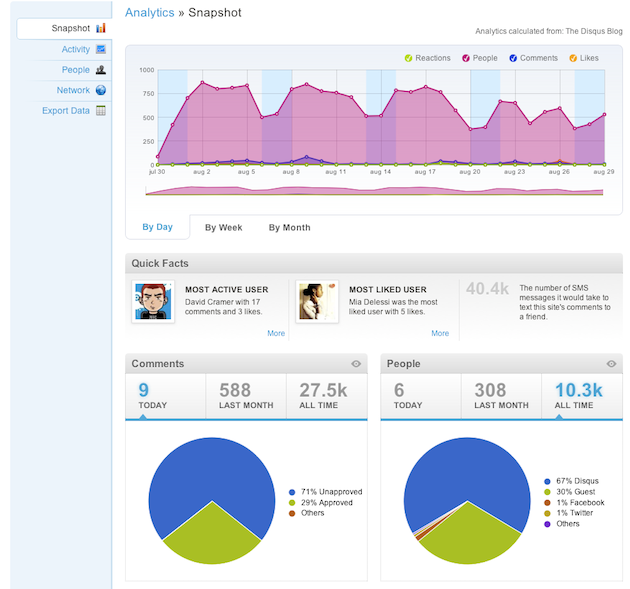The height and width of the screenshot is (589, 630).
Task: Toggle the Comments series checkbox
Action: point(513,58)
